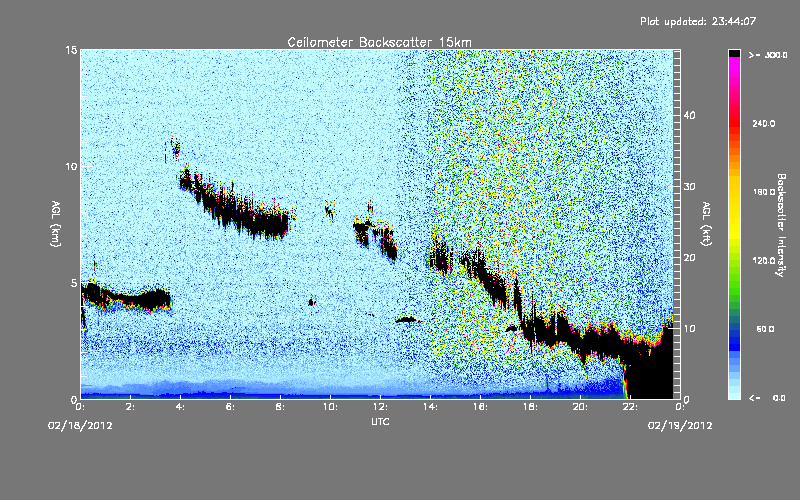Click the colorbar's 180.0 value label
This screenshot has height=500, width=800.
tap(764, 192)
